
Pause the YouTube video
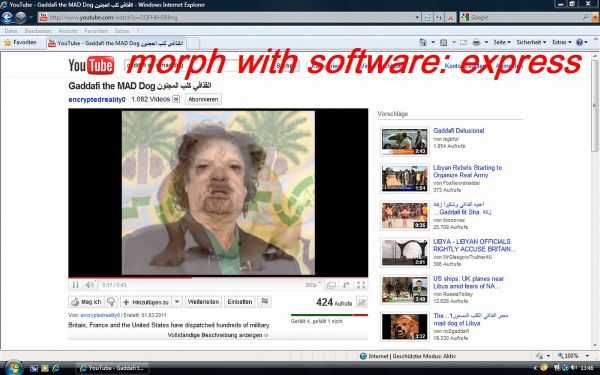(75, 285)
